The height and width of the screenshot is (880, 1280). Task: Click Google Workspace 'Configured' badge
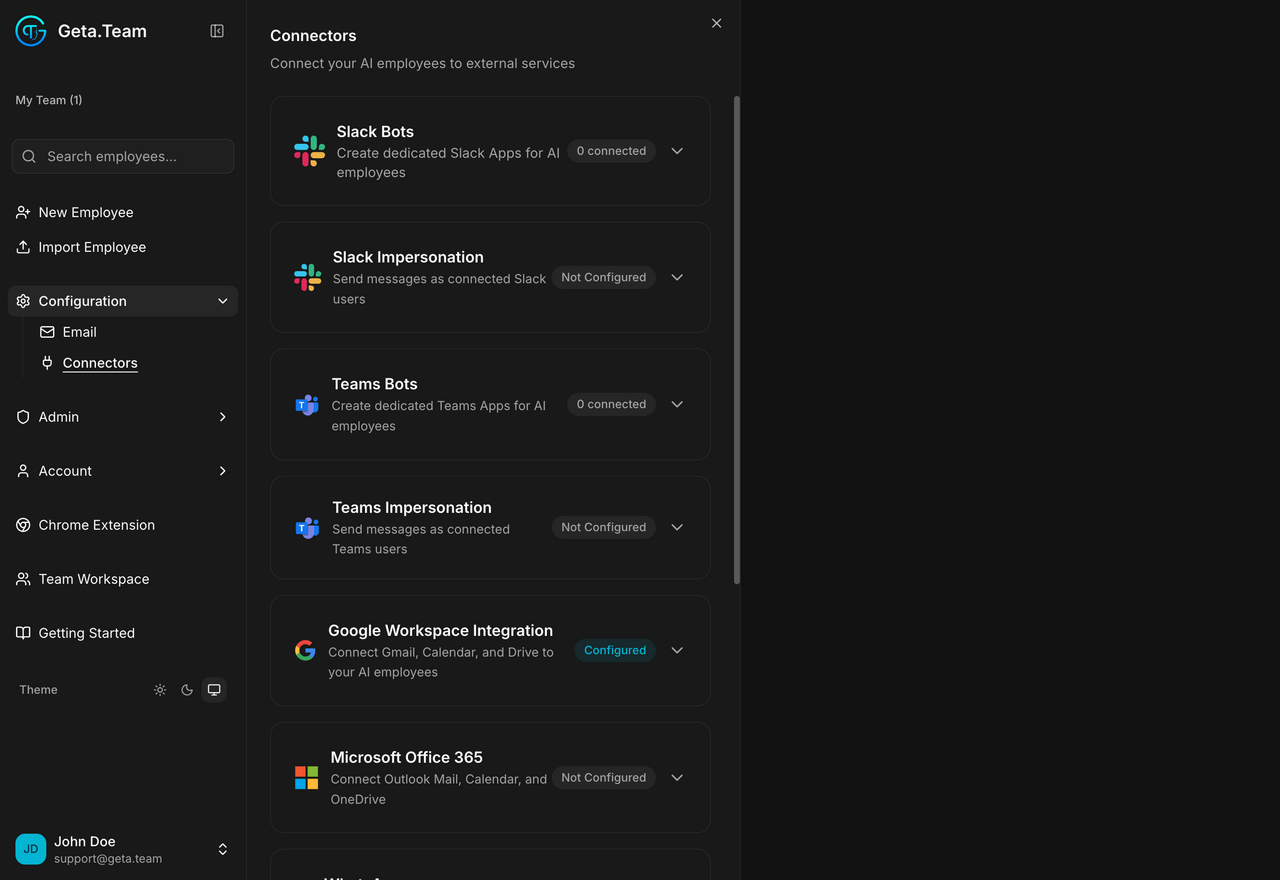point(615,650)
